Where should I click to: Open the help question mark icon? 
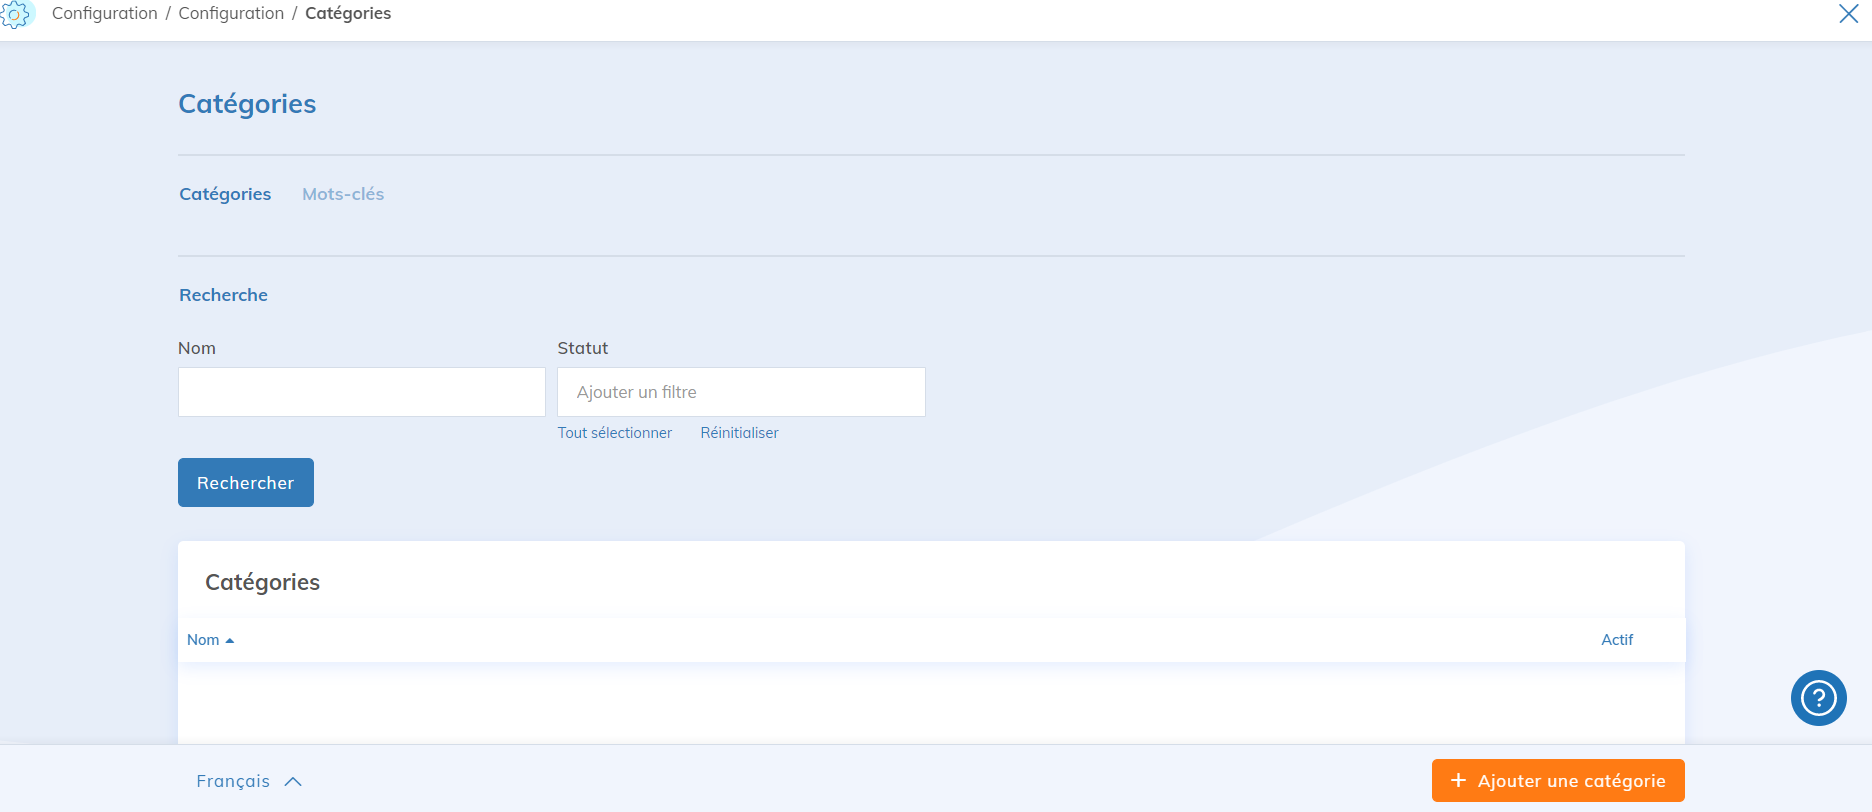1818,698
